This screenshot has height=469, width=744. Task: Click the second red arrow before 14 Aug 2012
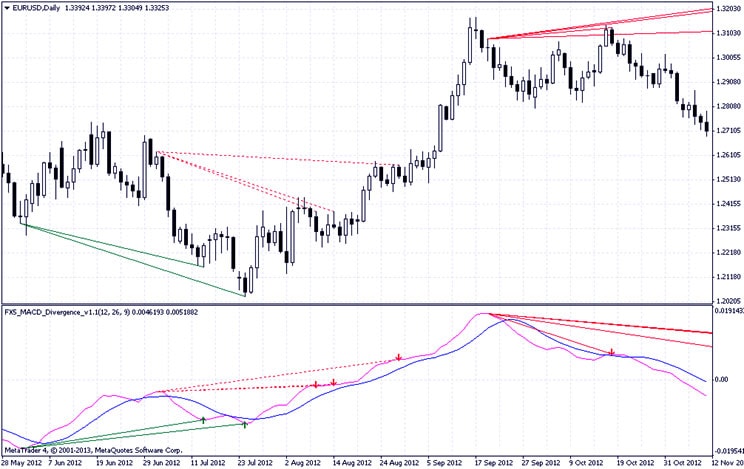pos(333,383)
